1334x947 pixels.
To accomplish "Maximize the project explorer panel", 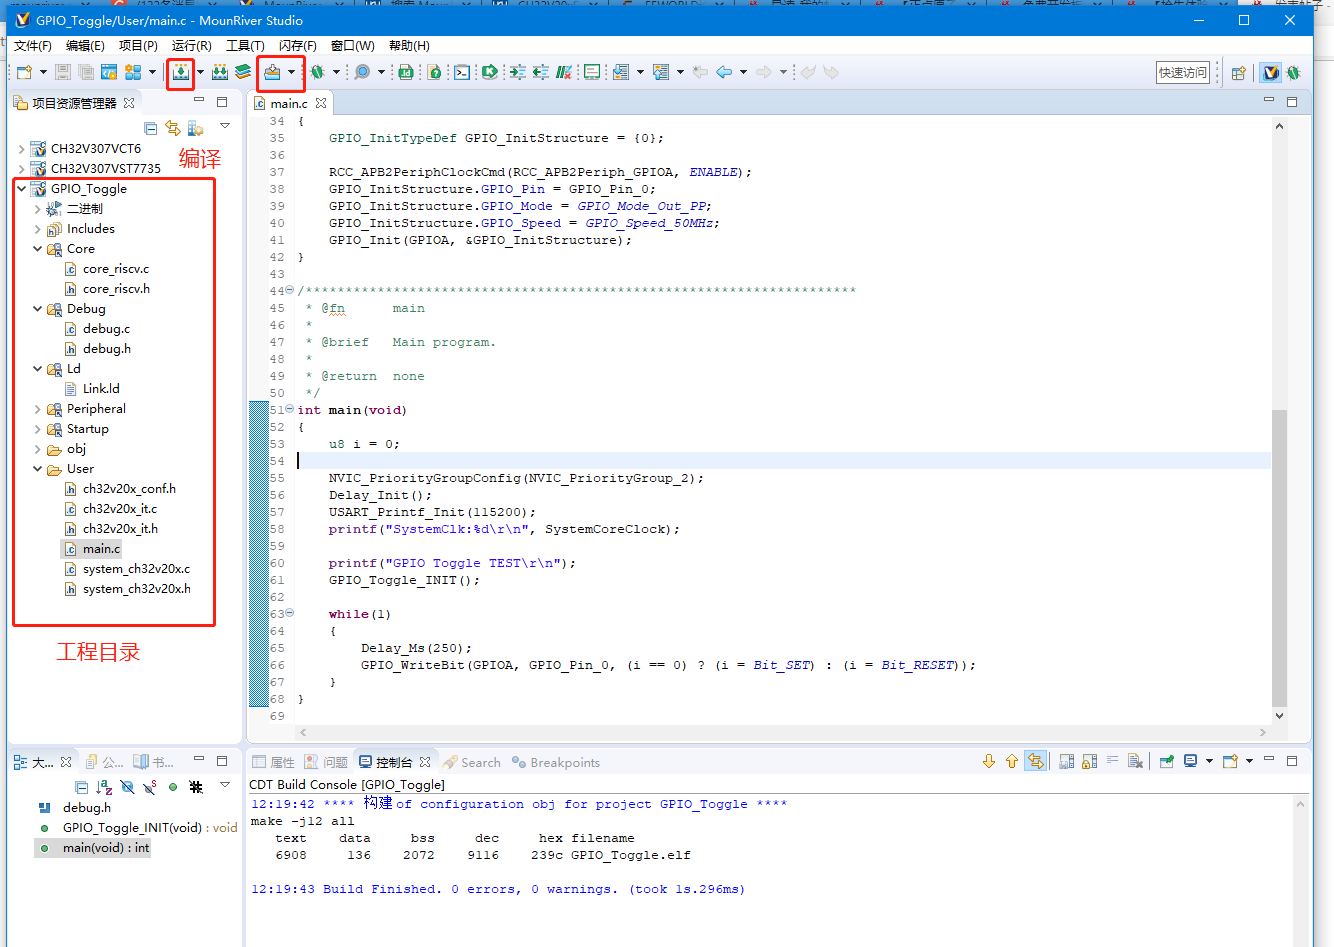I will (222, 101).
